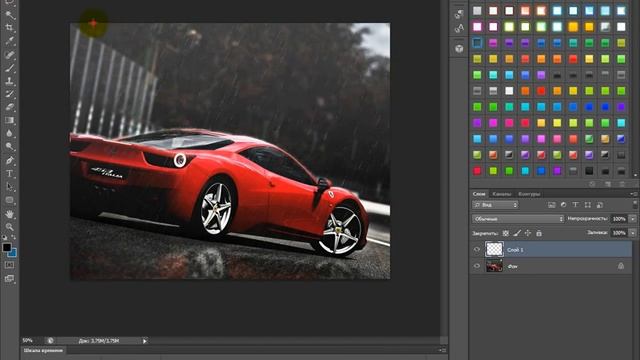
Task: Select the Quick Selection tool
Action: [10, 15]
